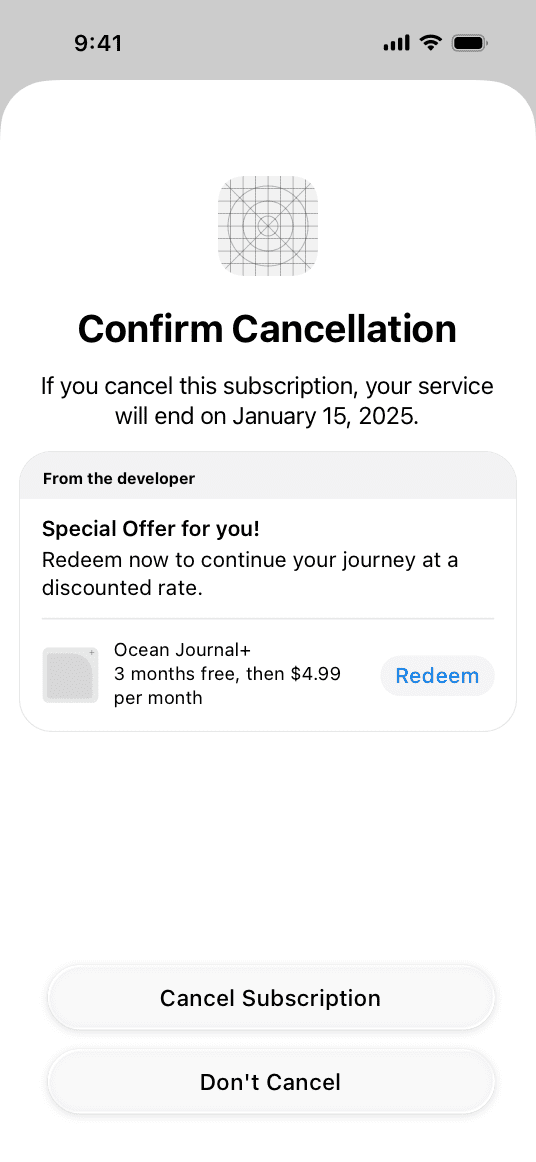Tap the Redeem button
The width and height of the screenshot is (536, 1162).
coord(437,676)
